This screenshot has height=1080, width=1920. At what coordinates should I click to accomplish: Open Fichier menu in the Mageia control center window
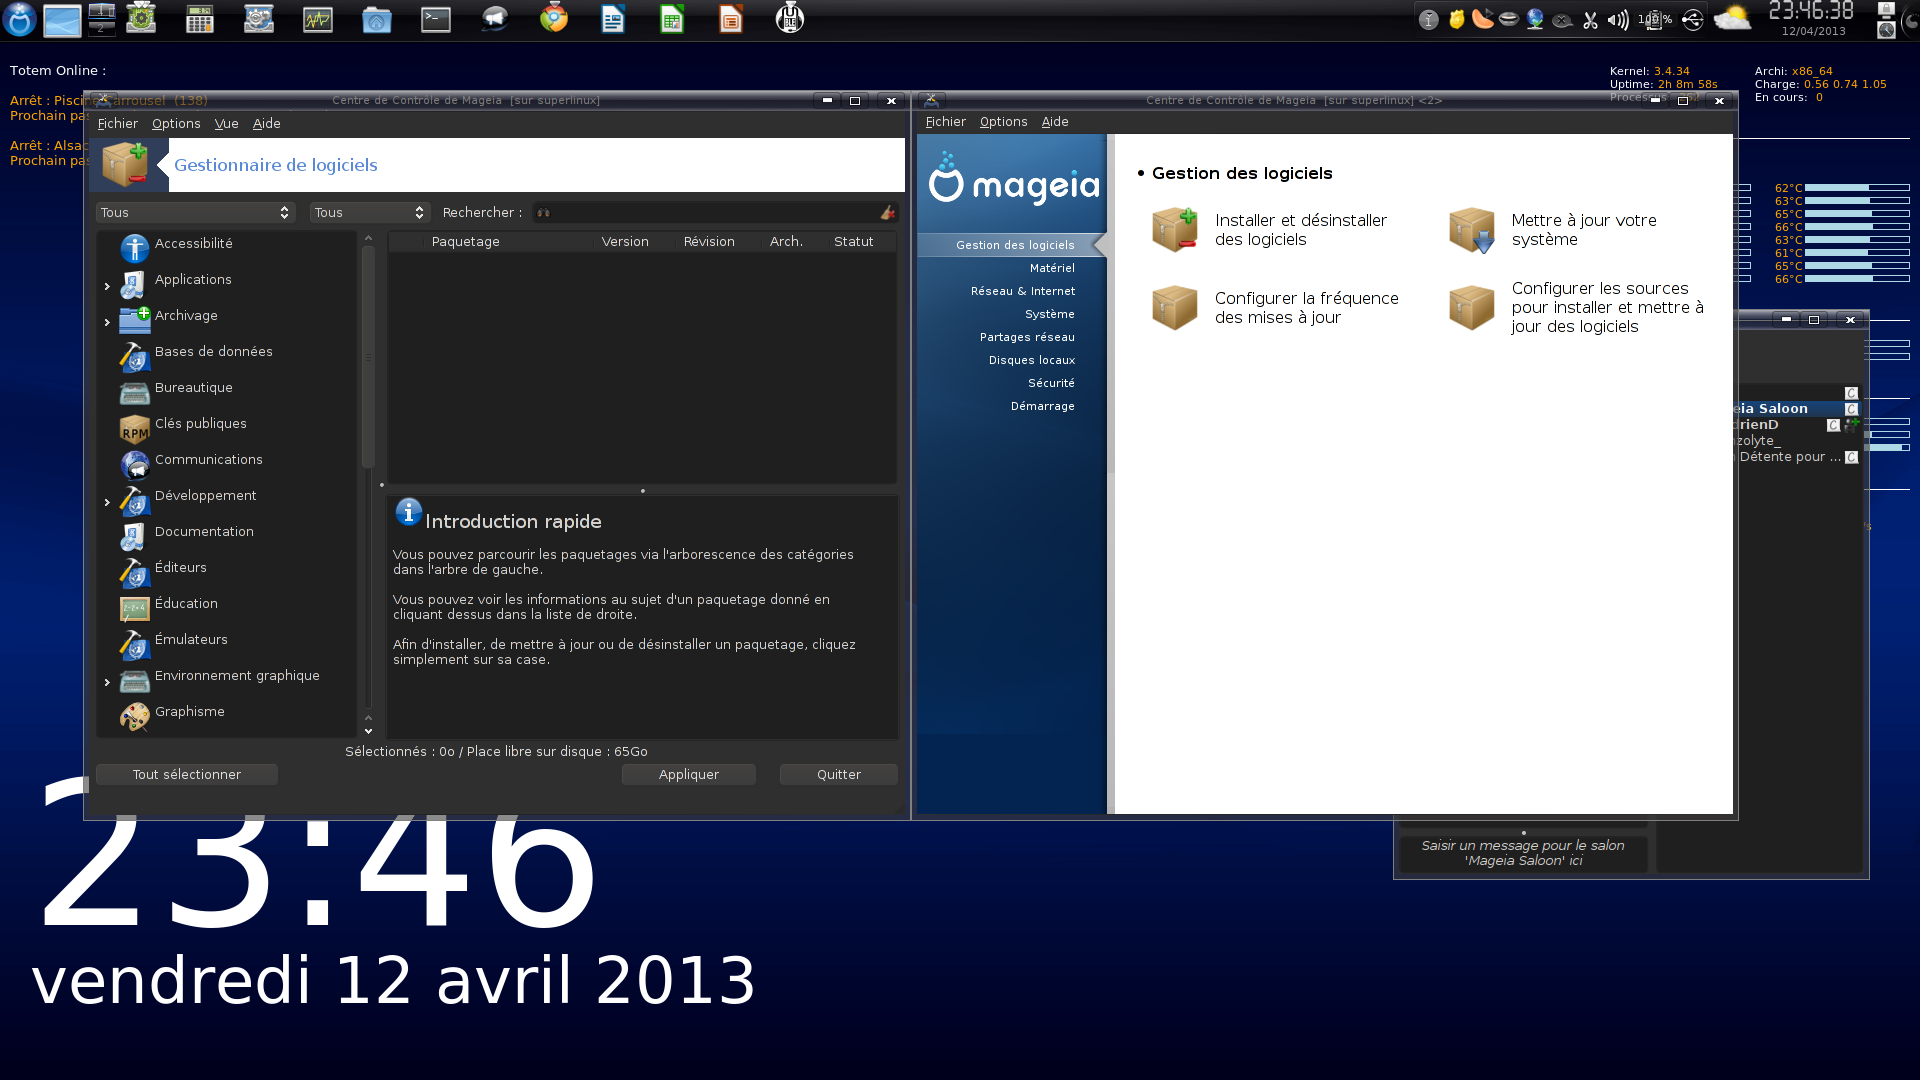click(945, 122)
